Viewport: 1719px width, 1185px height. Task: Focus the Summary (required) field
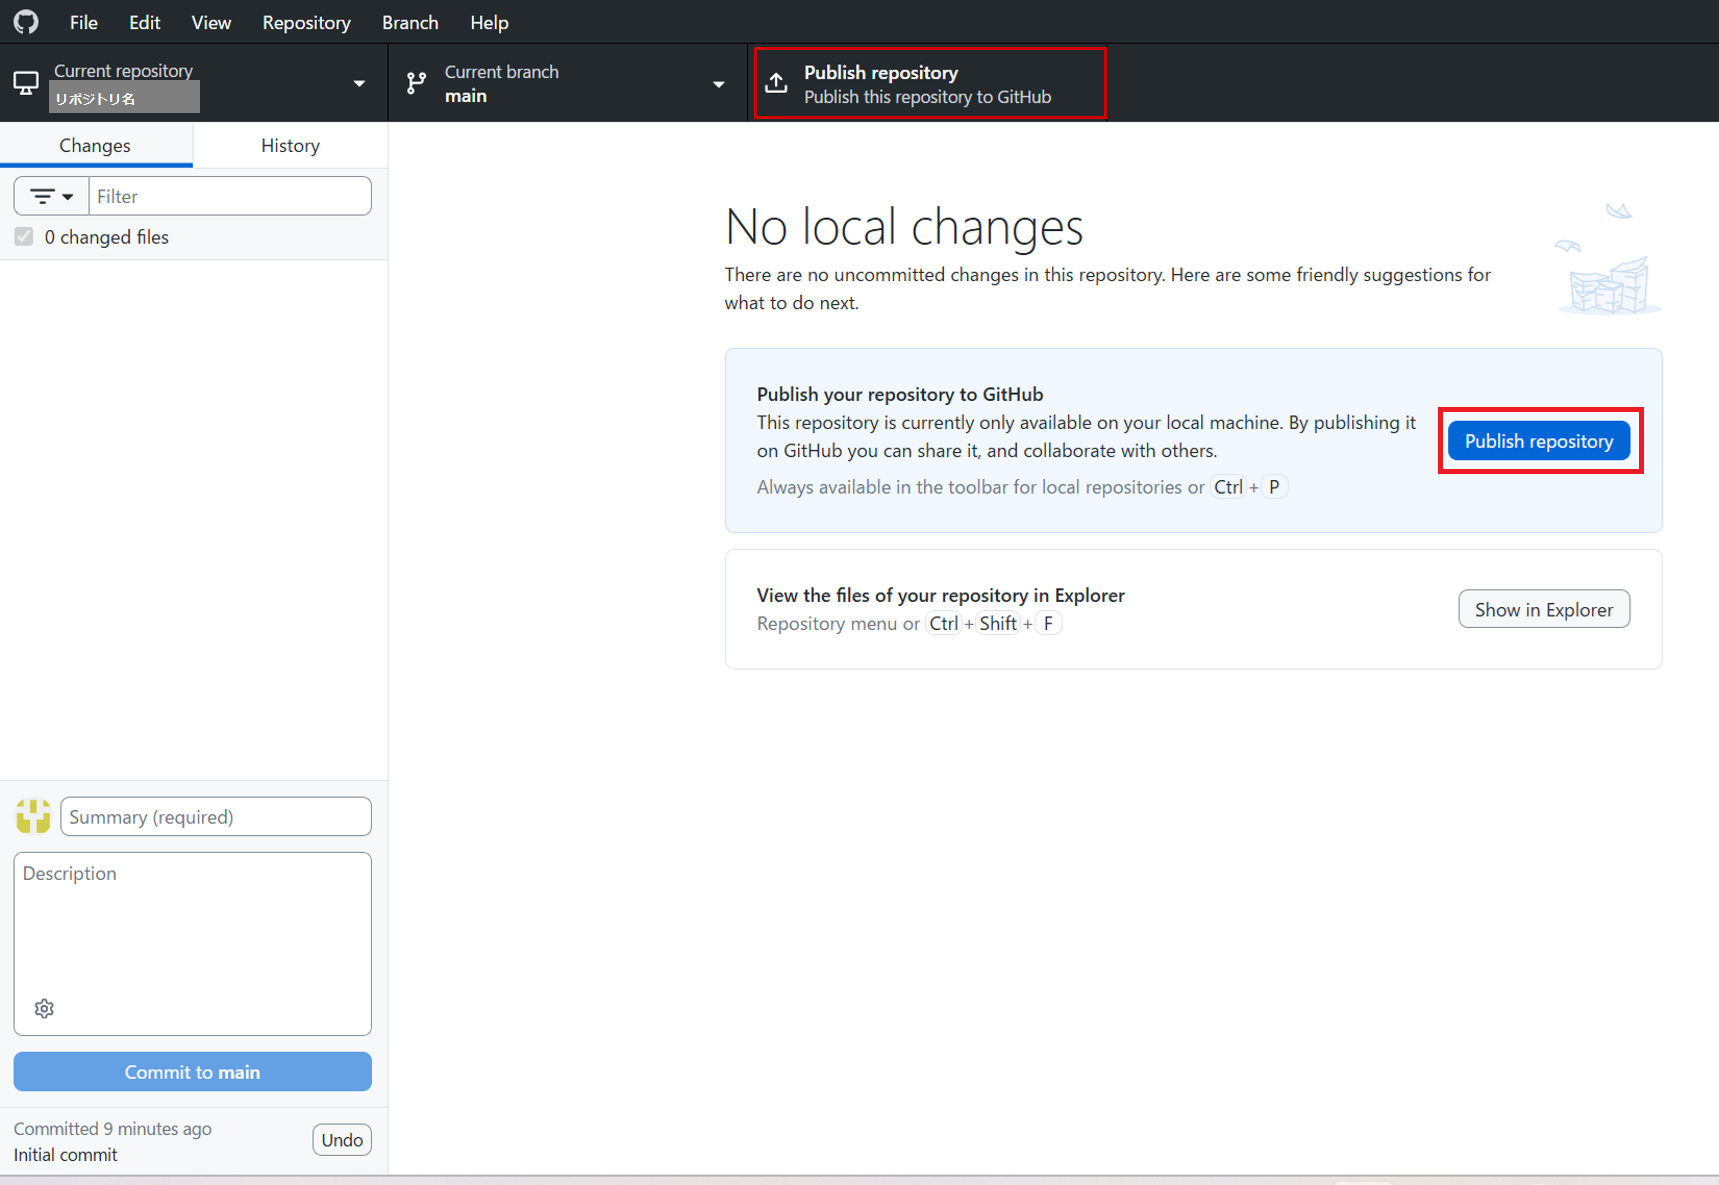click(x=216, y=816)
